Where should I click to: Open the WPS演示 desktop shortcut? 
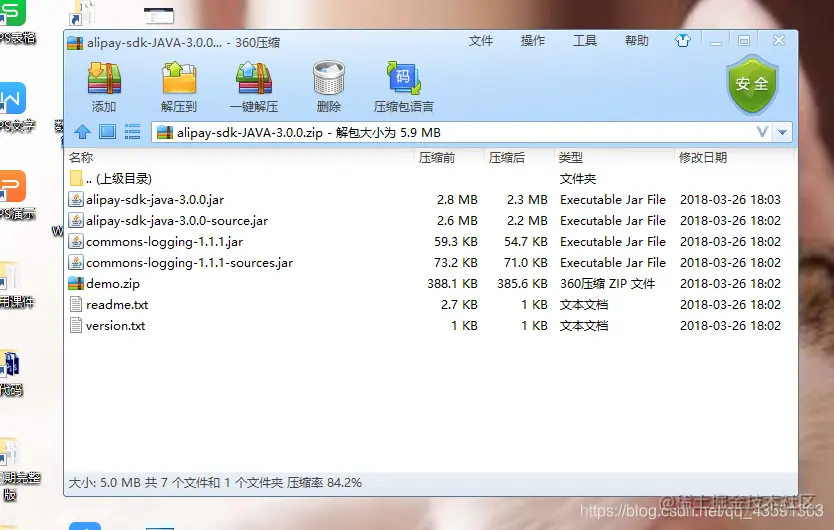[x=14, y=194]
